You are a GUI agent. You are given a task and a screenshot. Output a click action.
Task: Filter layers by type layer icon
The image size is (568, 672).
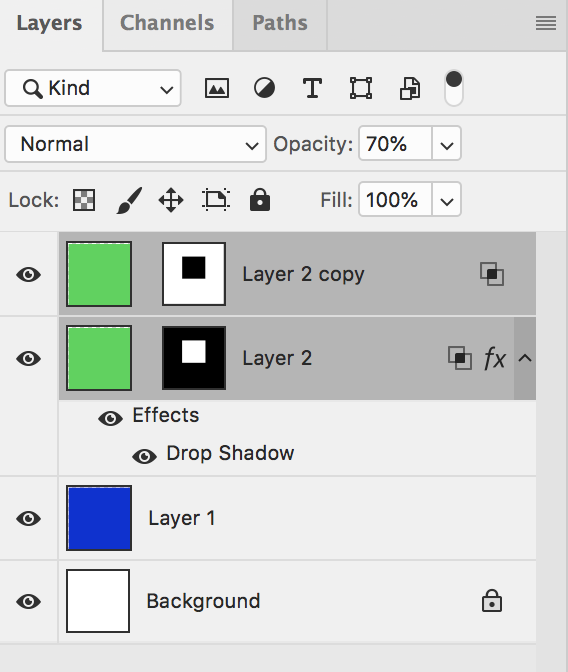pyautogui.click(x=313, y=88)
